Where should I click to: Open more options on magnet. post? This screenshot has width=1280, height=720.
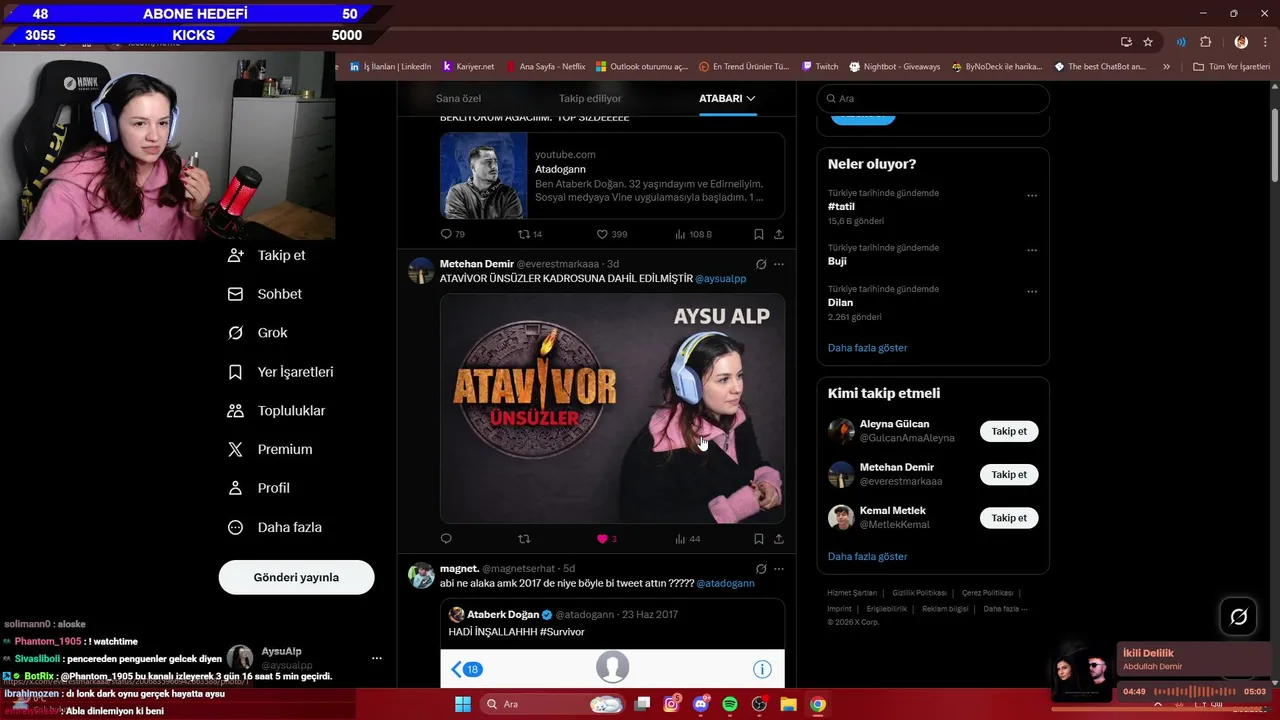coord(779,569)
